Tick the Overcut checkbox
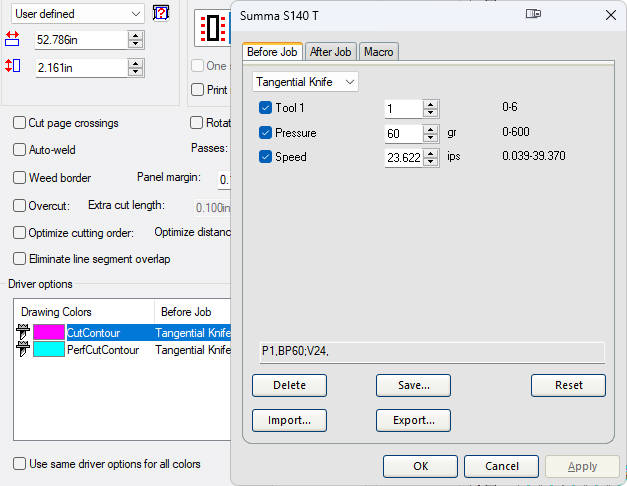This screenshot has height=486, width=627. (x=19, y=206)
